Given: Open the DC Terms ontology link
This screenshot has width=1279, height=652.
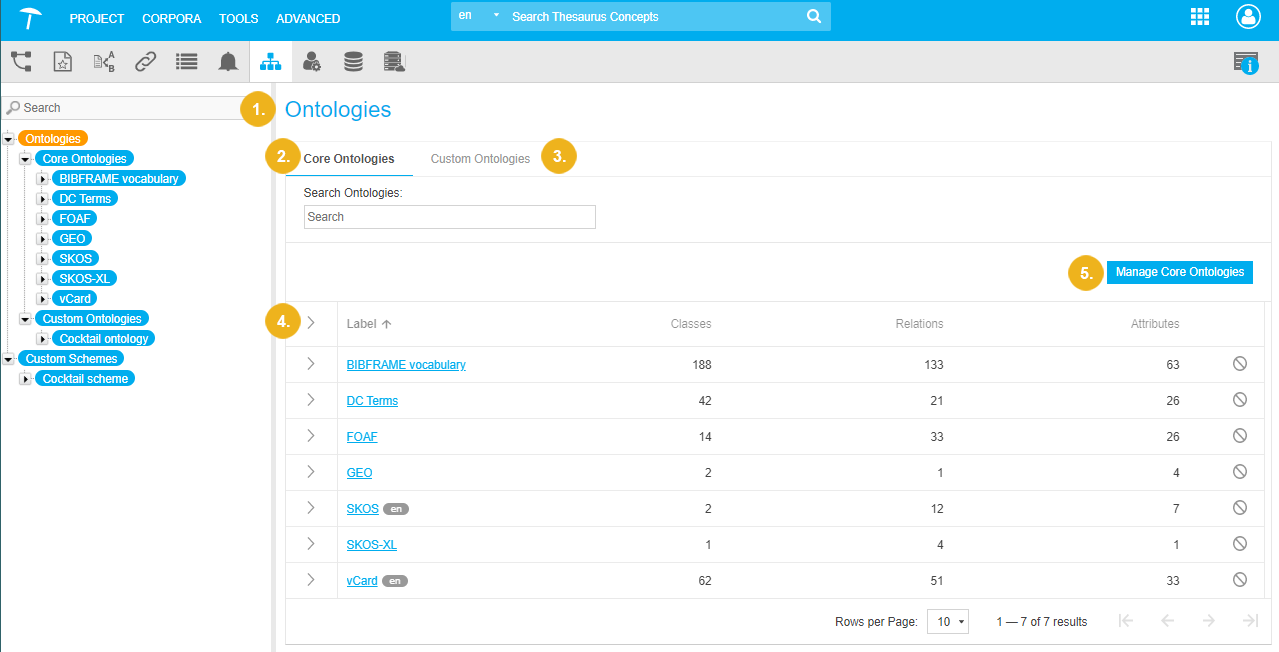Looking at the screenshot, I should (372, 401).
